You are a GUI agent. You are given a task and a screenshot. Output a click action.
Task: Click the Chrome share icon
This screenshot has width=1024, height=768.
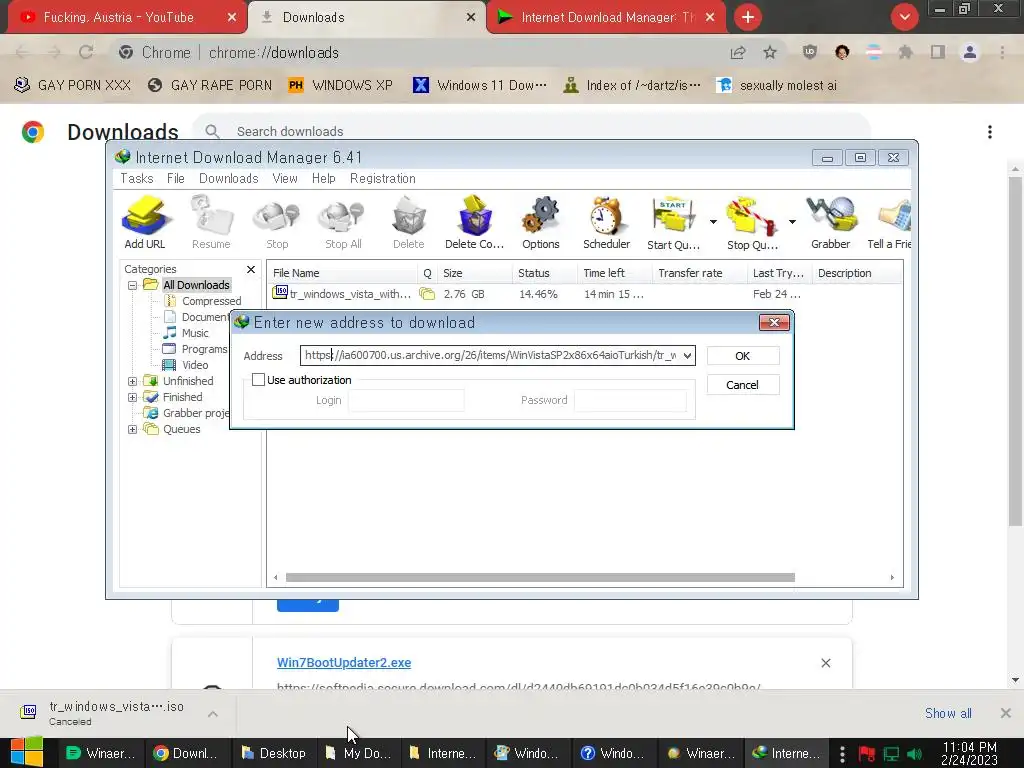pyautogui.click(x=738, y=52)
